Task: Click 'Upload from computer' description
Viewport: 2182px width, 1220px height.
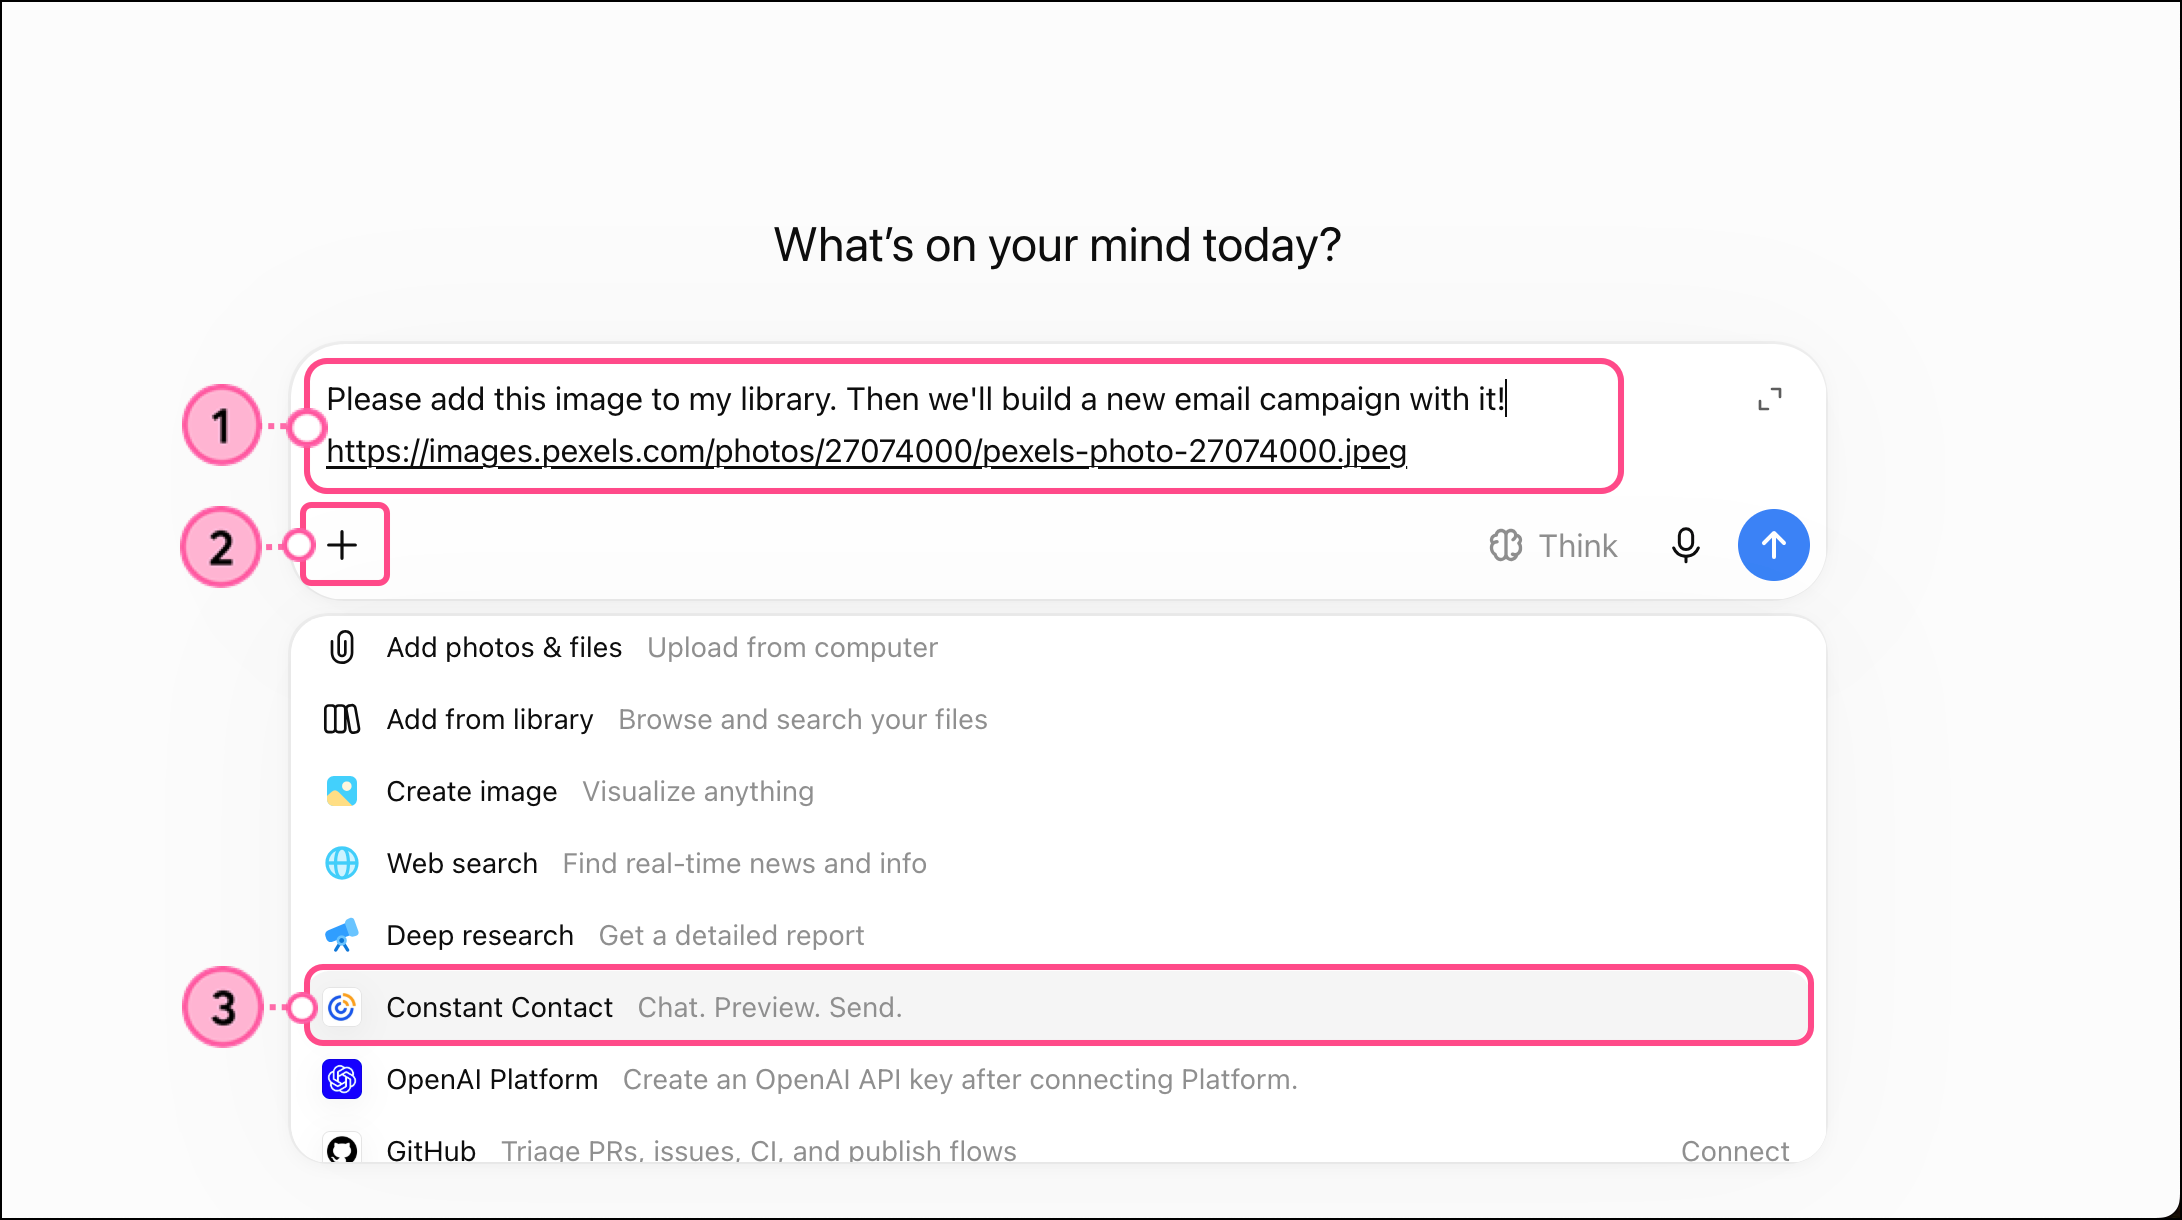Action: point(792,648)
